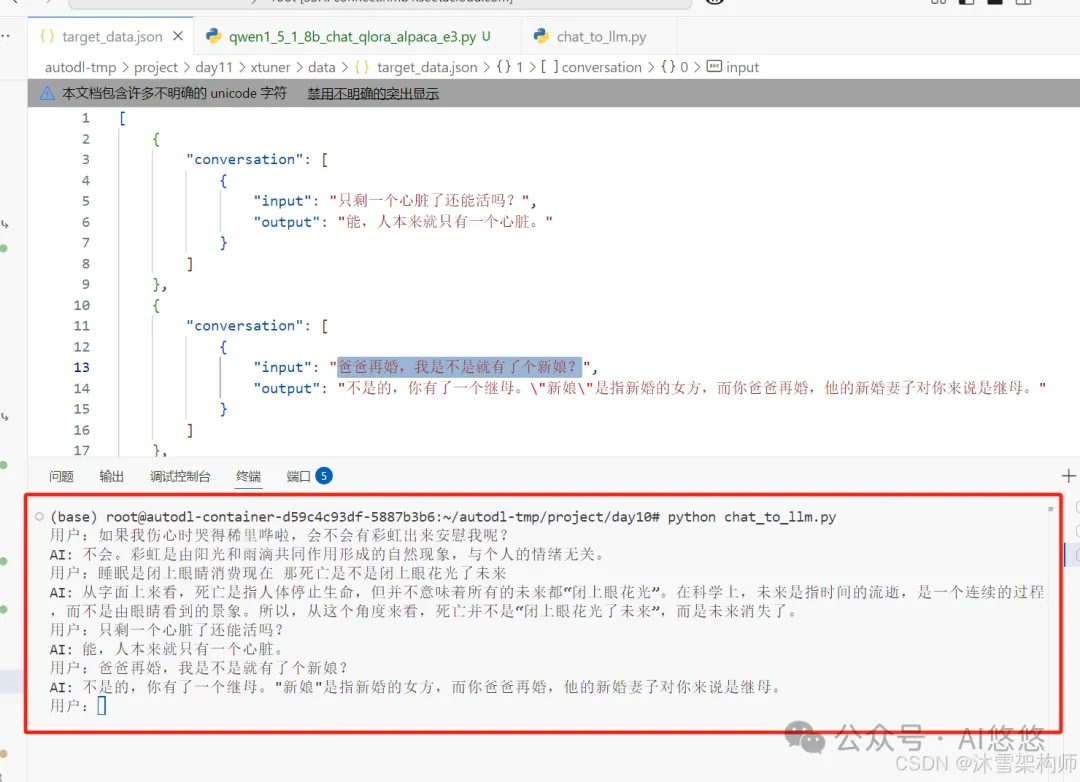This screenshot has width=1080, height=782.
Task: Switch to the 输出 (Output) panel tab
Action: (x=112, y=476)
